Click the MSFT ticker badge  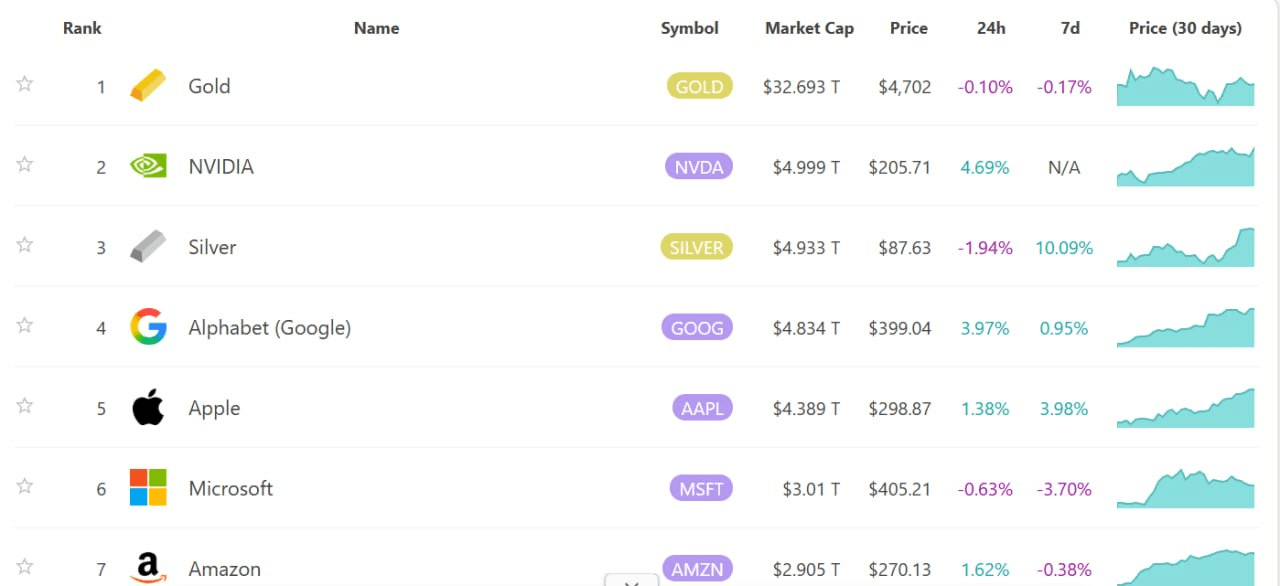pos(701,488)
